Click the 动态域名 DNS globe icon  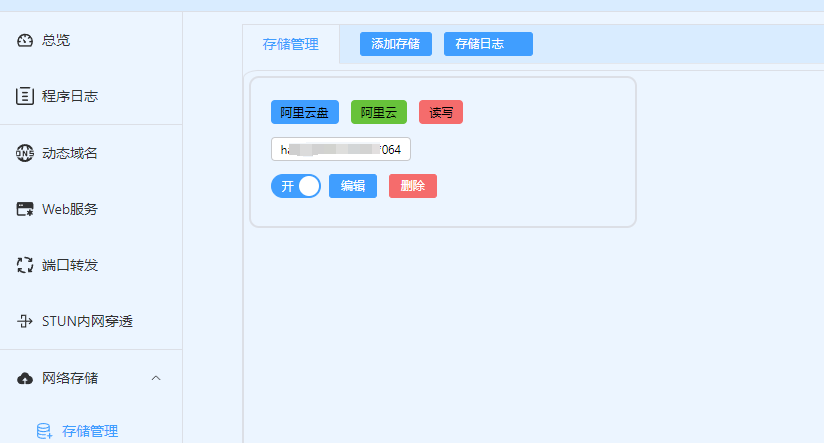[x=25, y=153]
